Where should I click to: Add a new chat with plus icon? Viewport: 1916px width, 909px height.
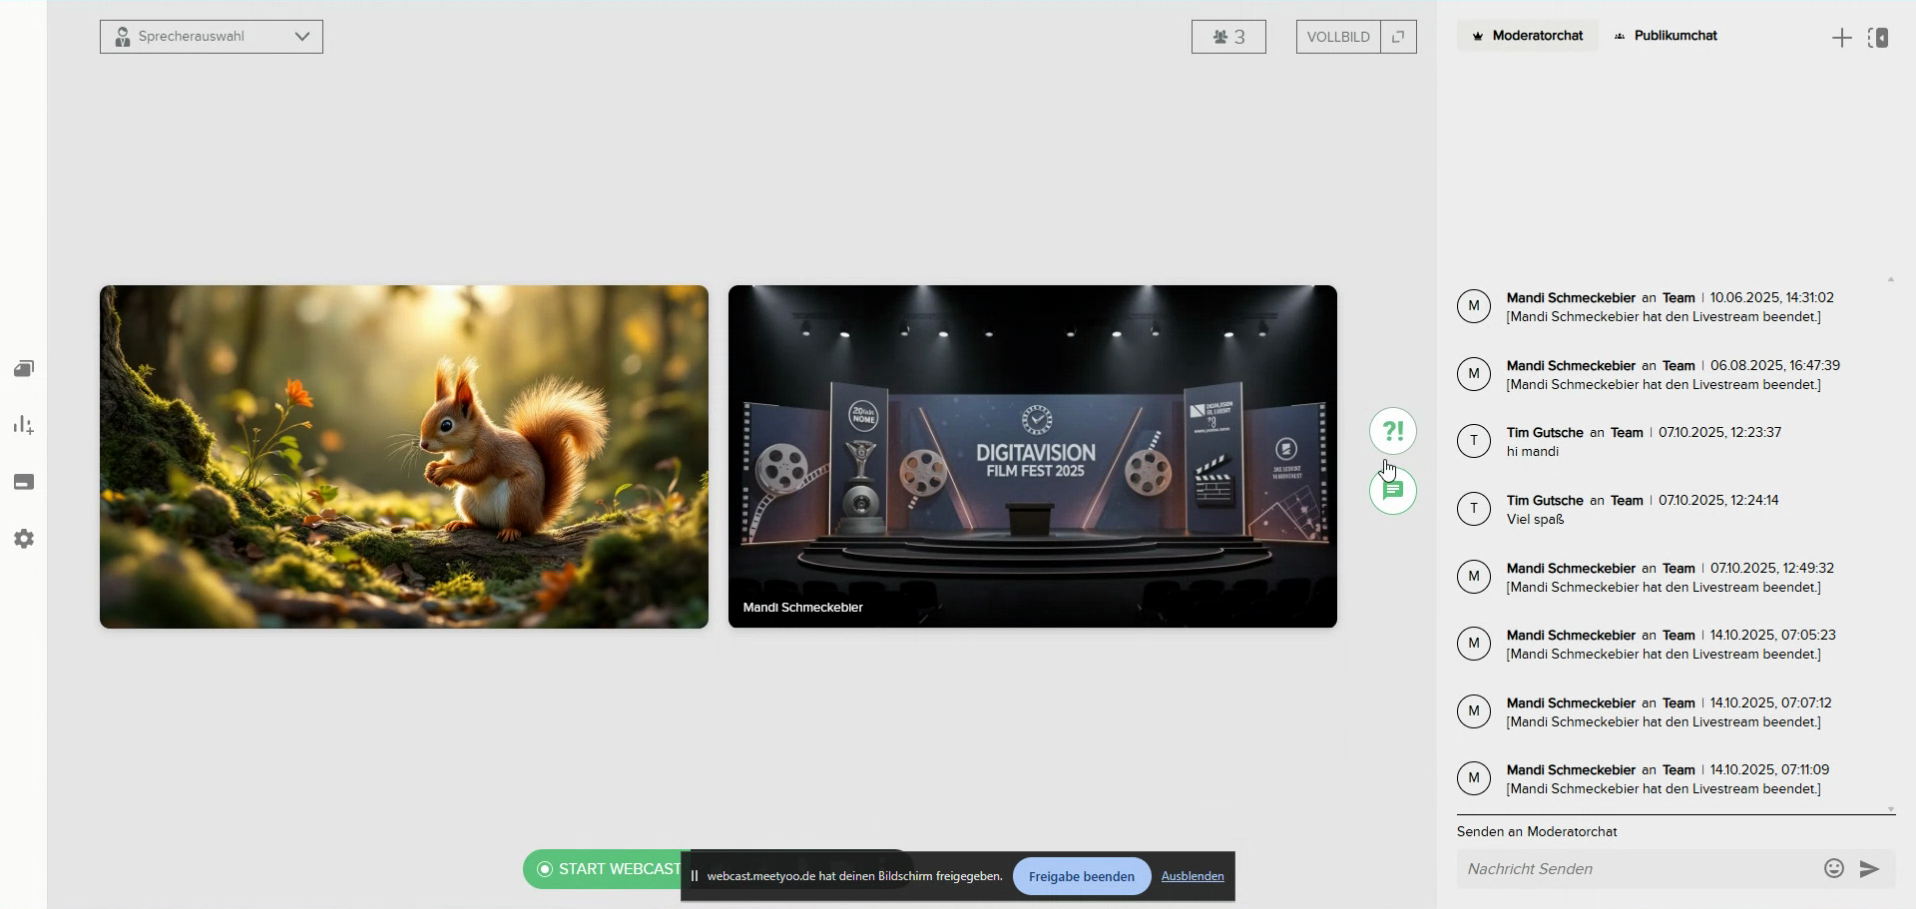click(1841, 38)
